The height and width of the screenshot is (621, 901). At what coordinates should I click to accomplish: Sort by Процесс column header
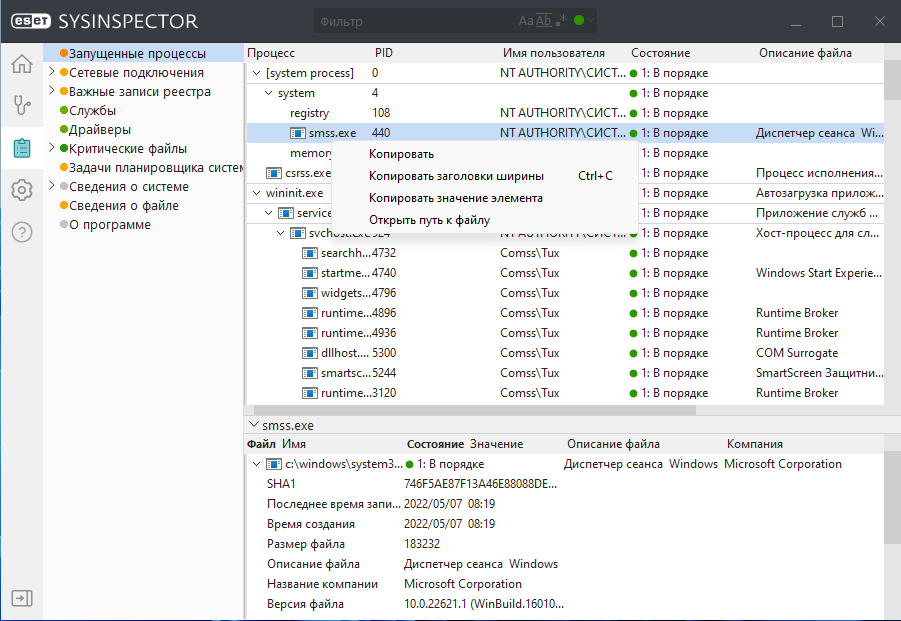pos(271,53)
